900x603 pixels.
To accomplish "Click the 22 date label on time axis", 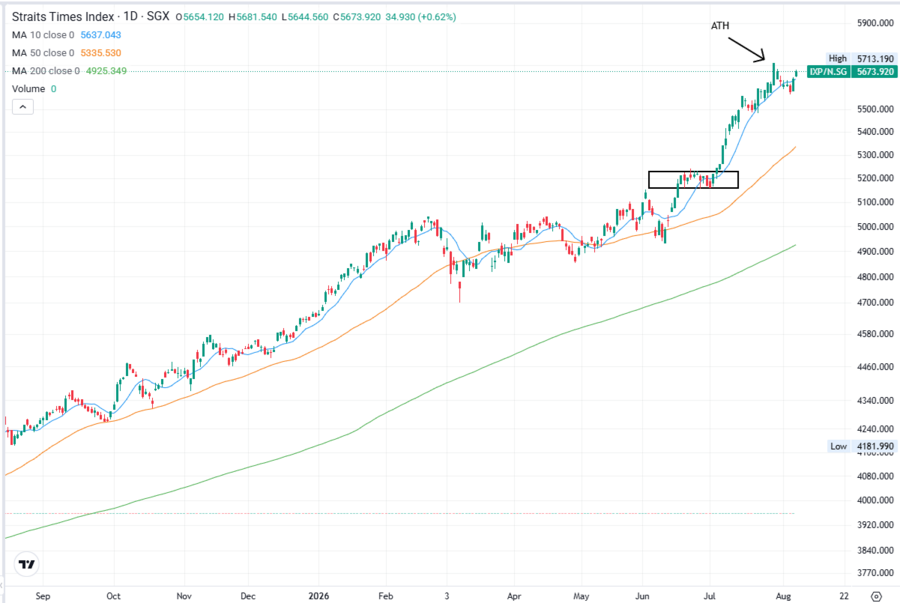I will (x=844, y=596).
